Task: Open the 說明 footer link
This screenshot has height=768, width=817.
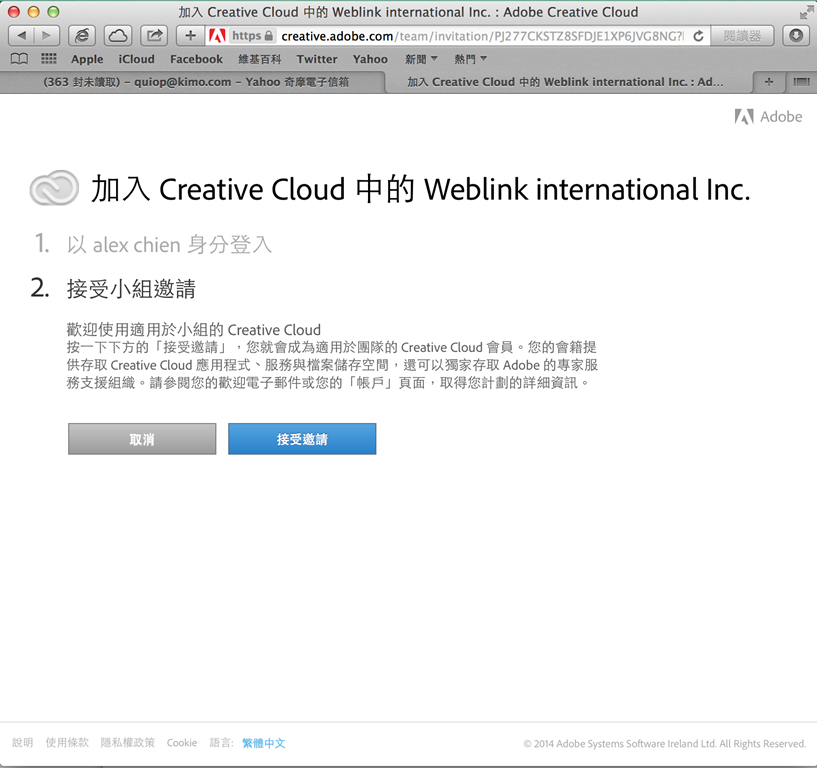Action: click(22, 742)
